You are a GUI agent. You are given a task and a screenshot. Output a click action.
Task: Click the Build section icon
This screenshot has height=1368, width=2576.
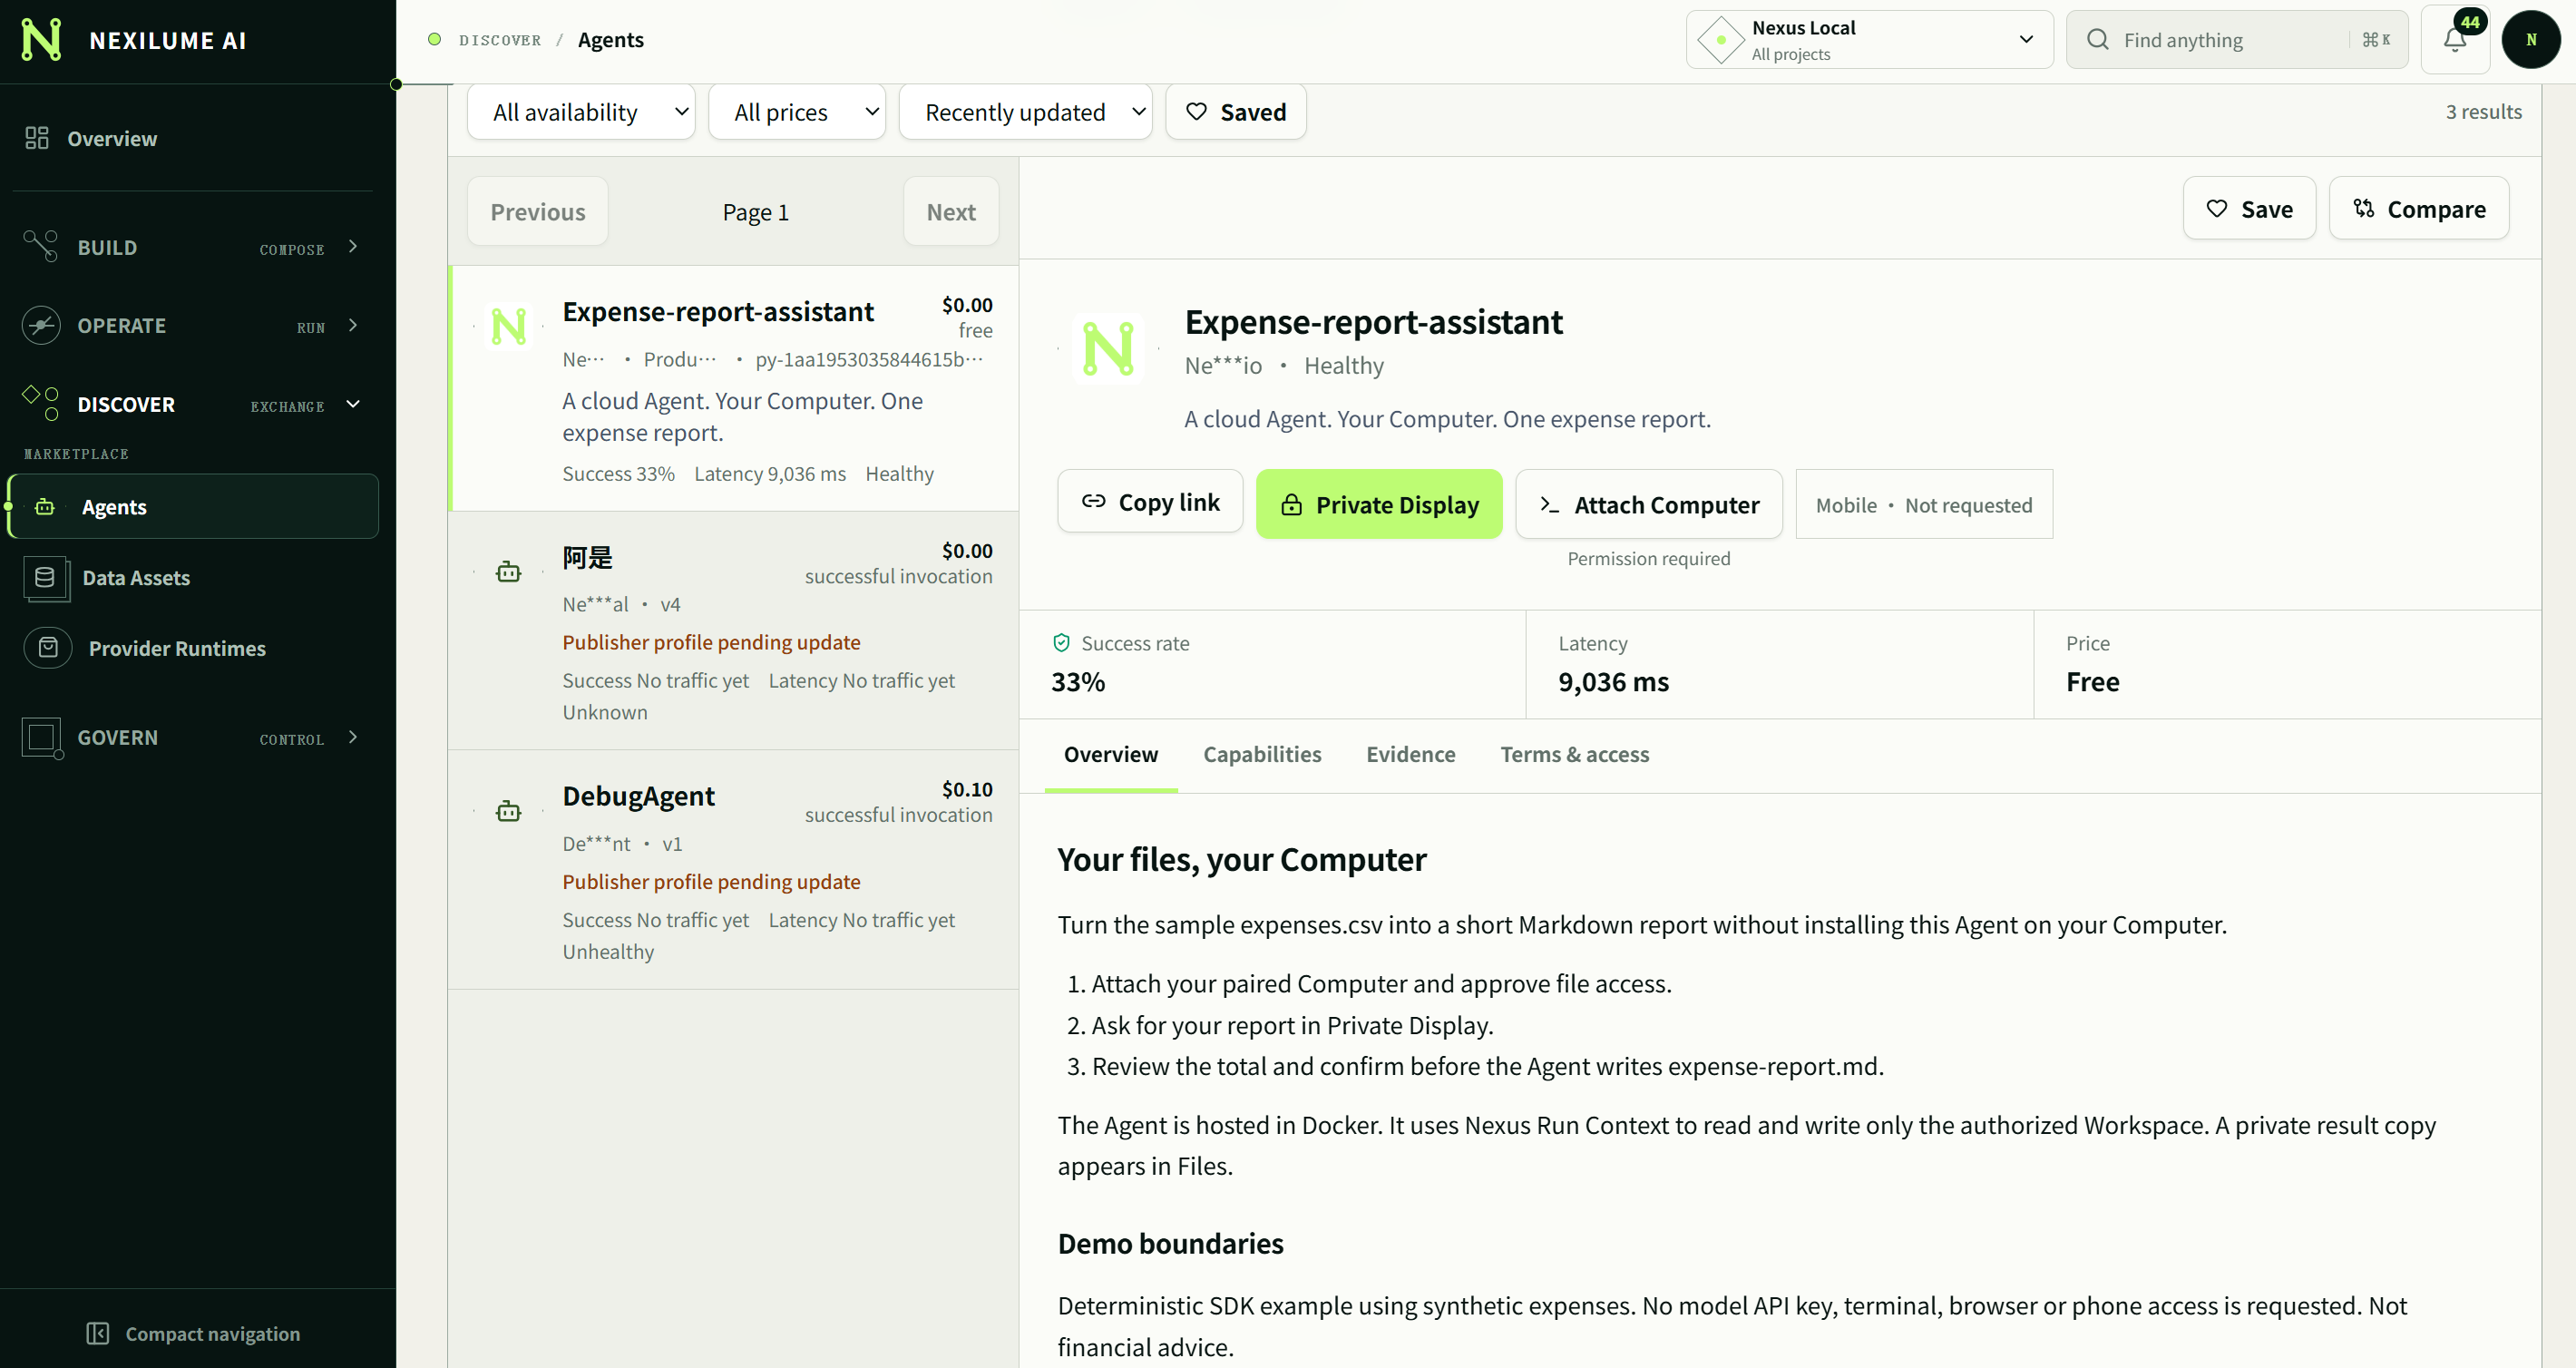(x=41, y=246)
